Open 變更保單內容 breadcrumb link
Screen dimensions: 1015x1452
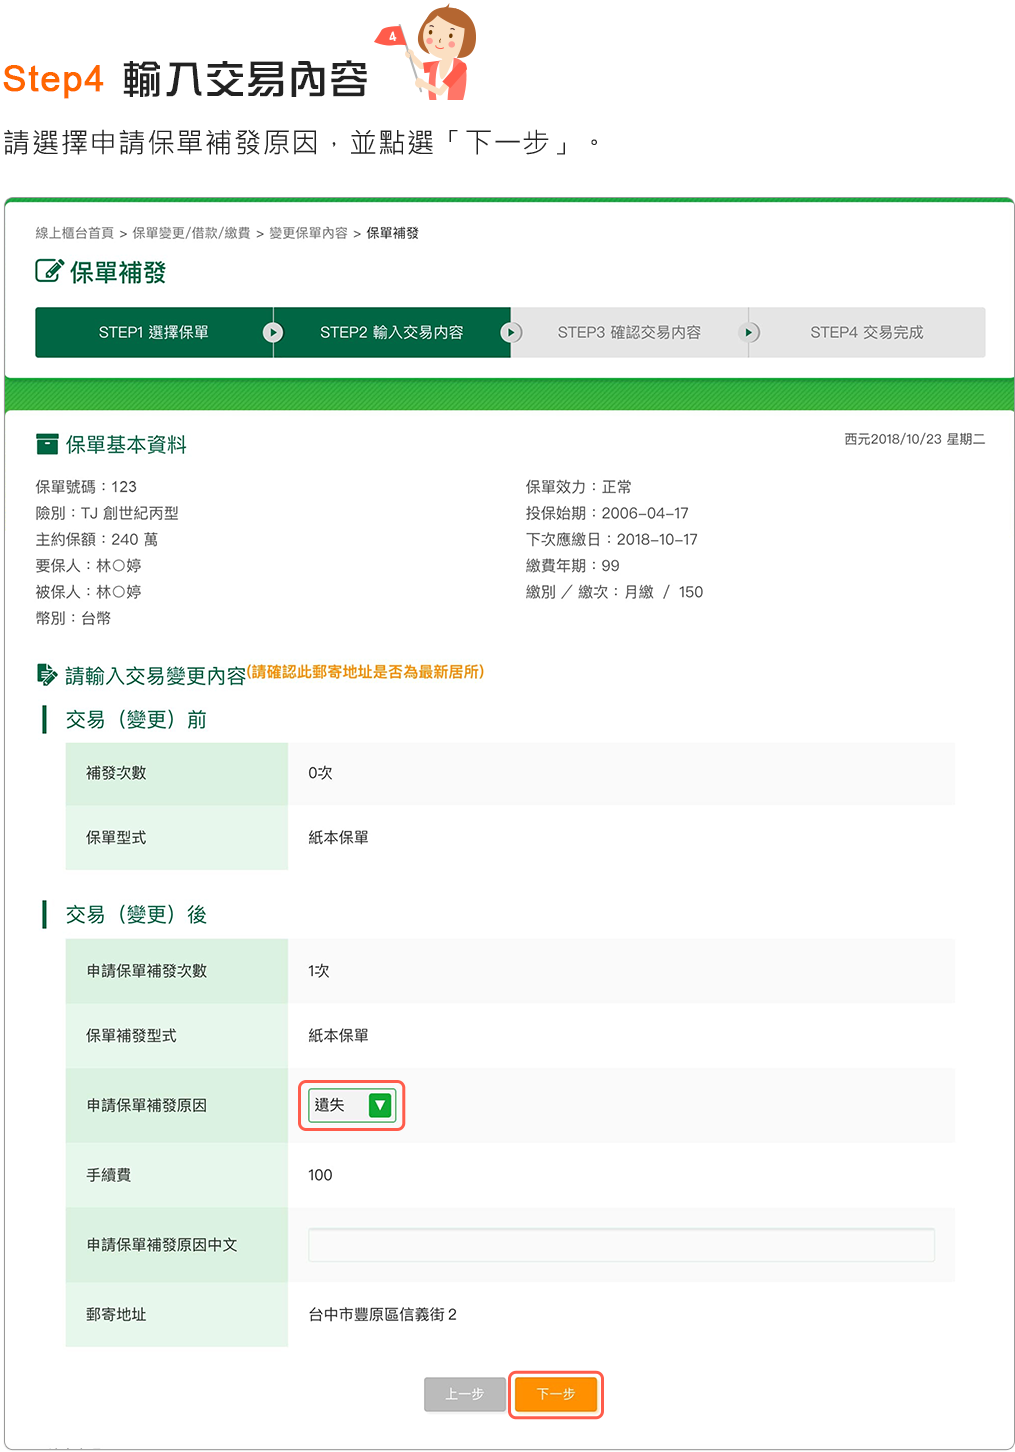[308, 233]
